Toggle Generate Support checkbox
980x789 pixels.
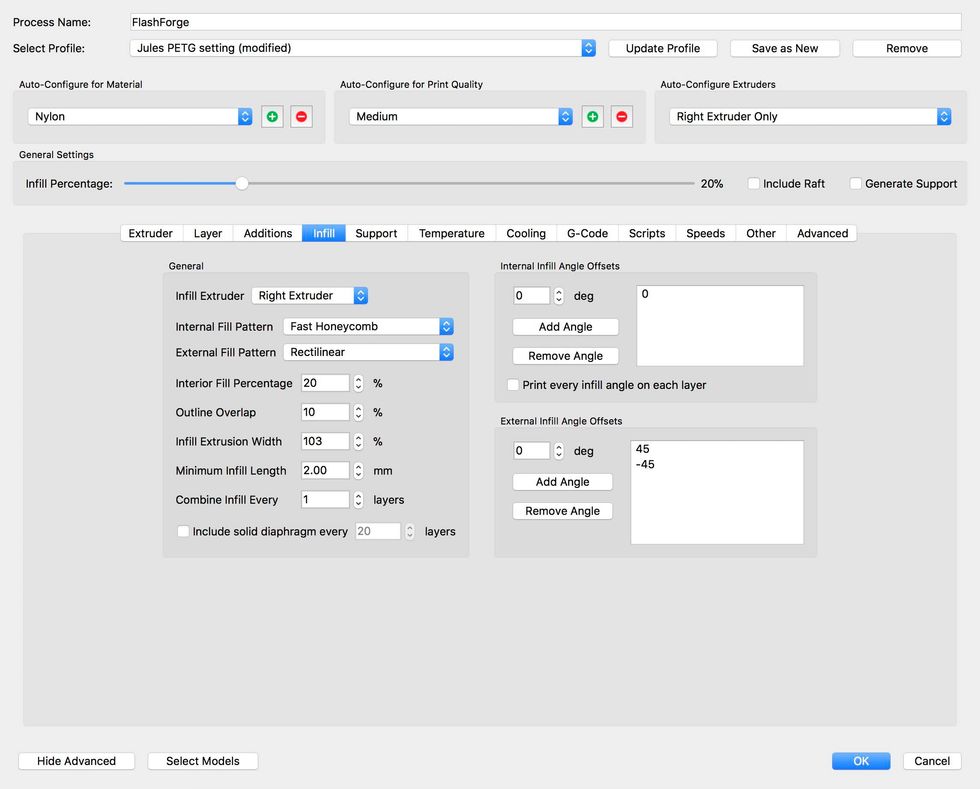tap(856, 184)
